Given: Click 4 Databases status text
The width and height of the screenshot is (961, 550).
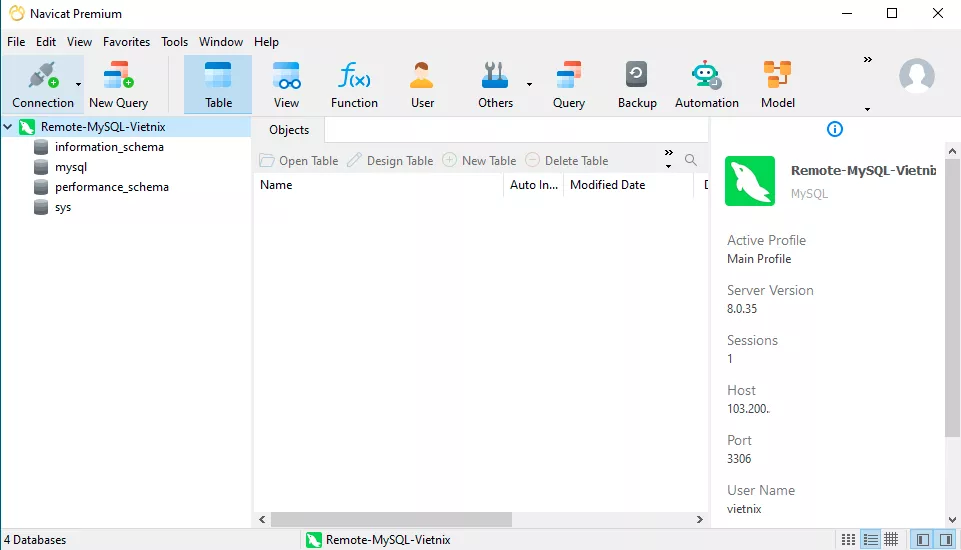Looking at the screenshot, I should coord(35,540).
